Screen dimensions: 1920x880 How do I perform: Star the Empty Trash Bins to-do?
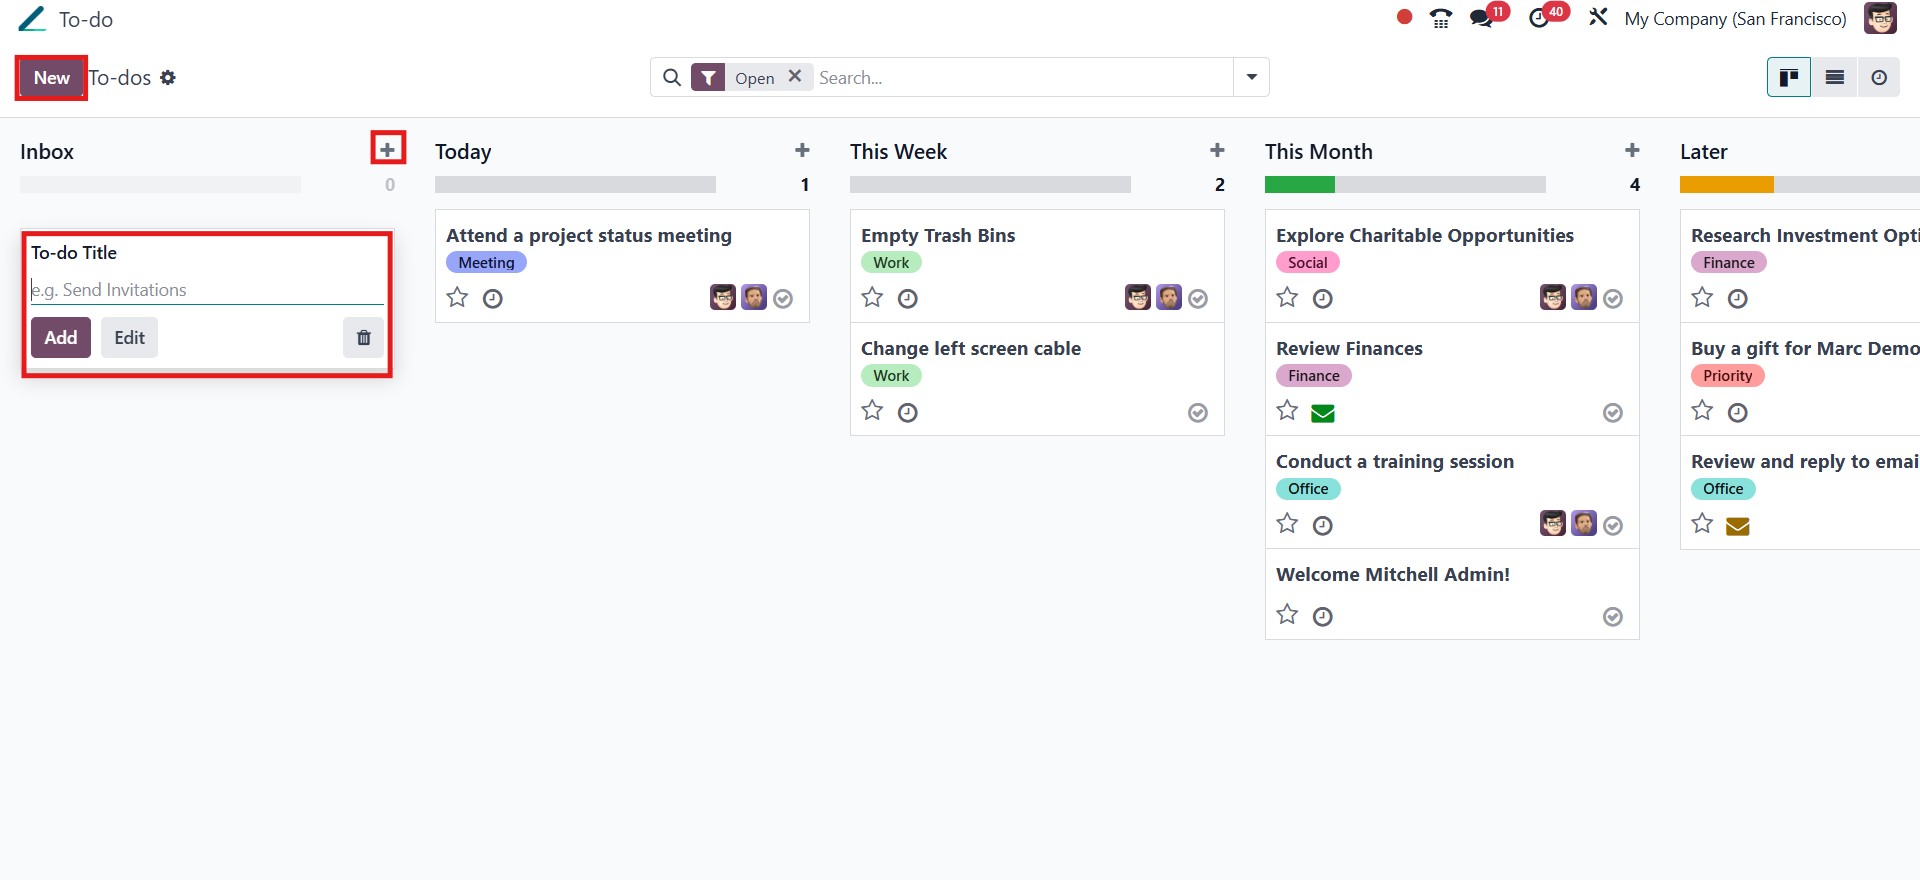pyautogui.click(x=872, y=298)
